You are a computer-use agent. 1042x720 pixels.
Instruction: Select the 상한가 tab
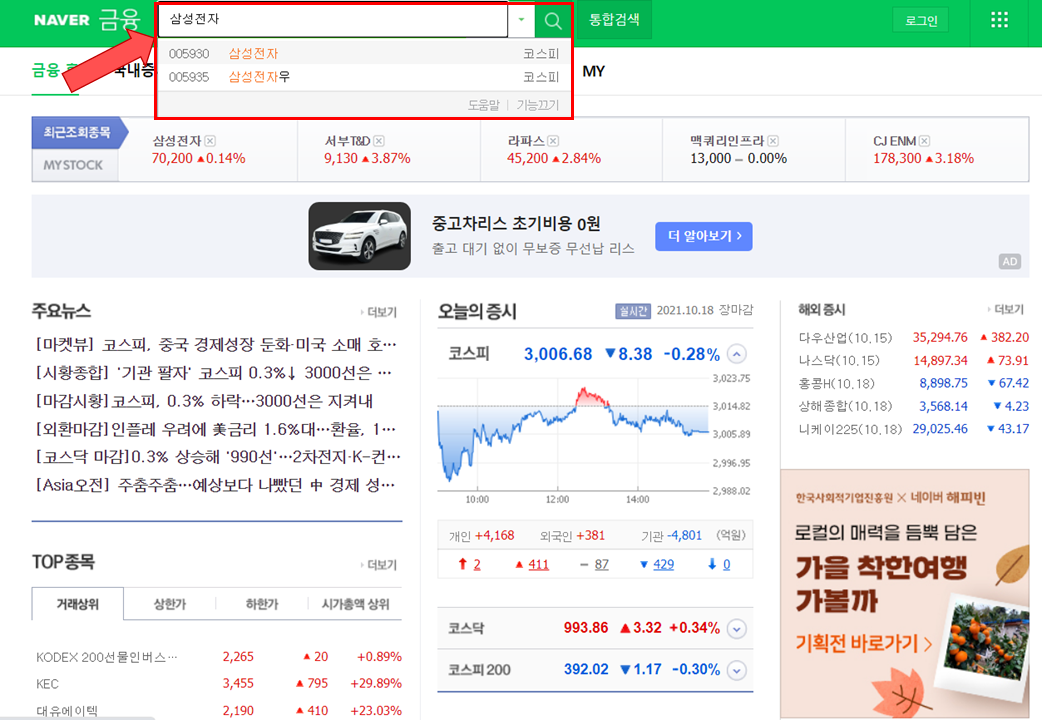[169, 604]
